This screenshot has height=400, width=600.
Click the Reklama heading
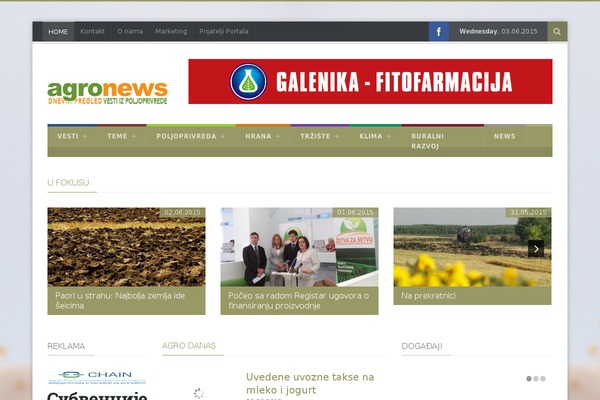click(x=66, y=346)
